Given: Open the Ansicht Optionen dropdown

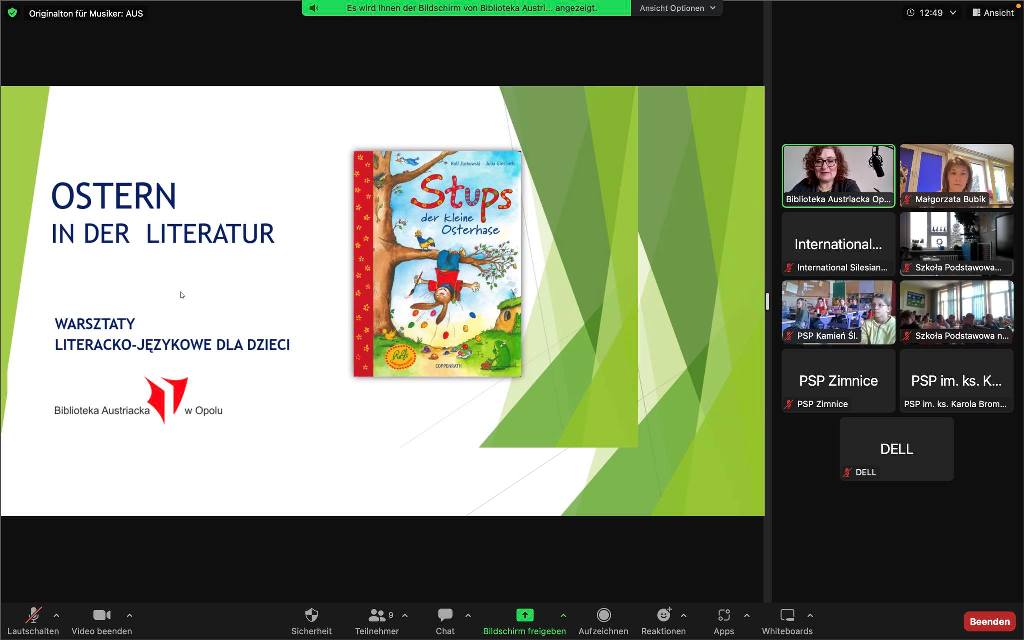Looking at the screenshot, I should tap(678, 8).
